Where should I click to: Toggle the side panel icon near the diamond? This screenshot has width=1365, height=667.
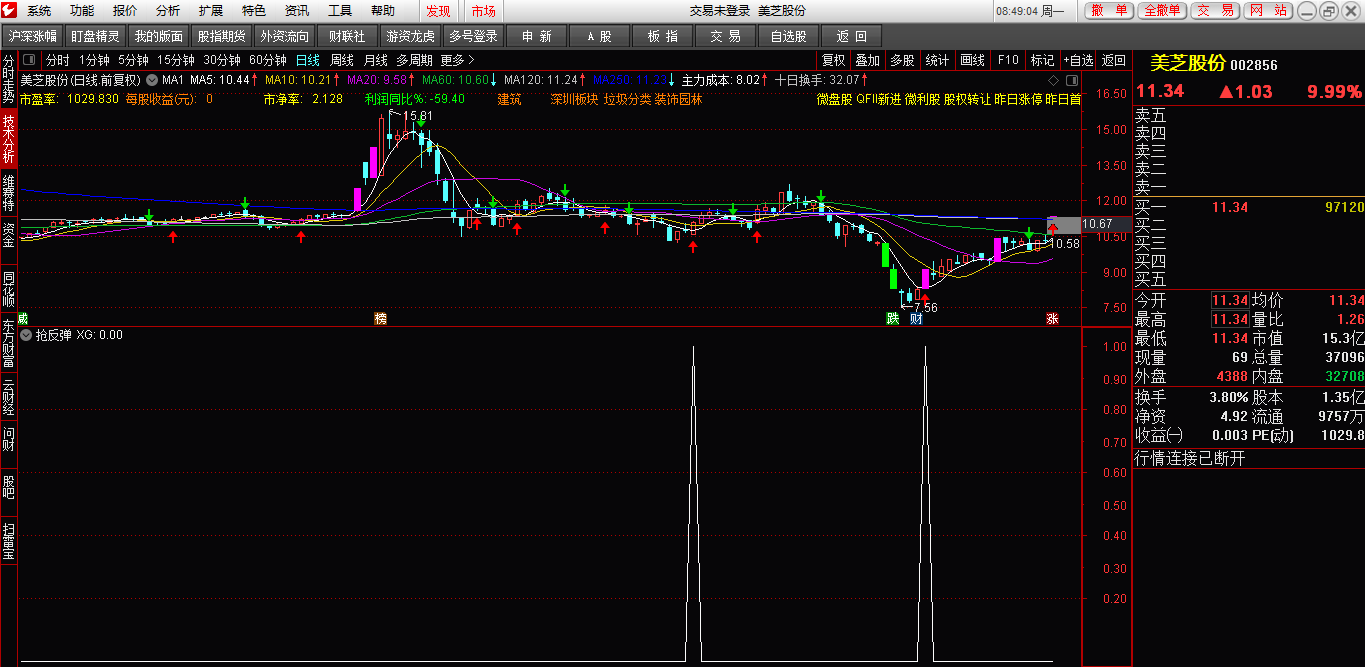point(1070,79)
